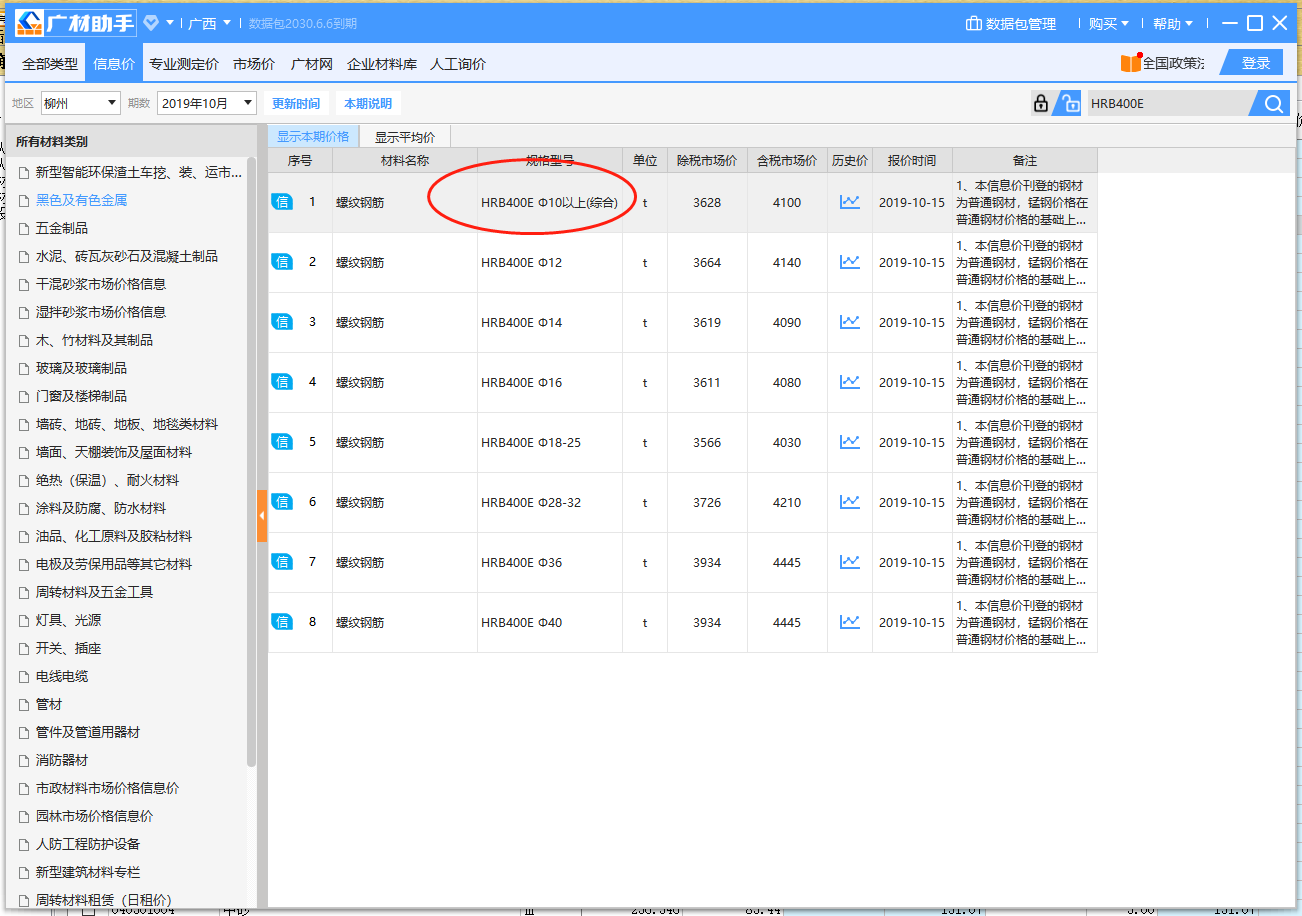1302x916 pixels.
Task: Select 五金制品 category
Action: pyautogui.click(x=62, y=228)
